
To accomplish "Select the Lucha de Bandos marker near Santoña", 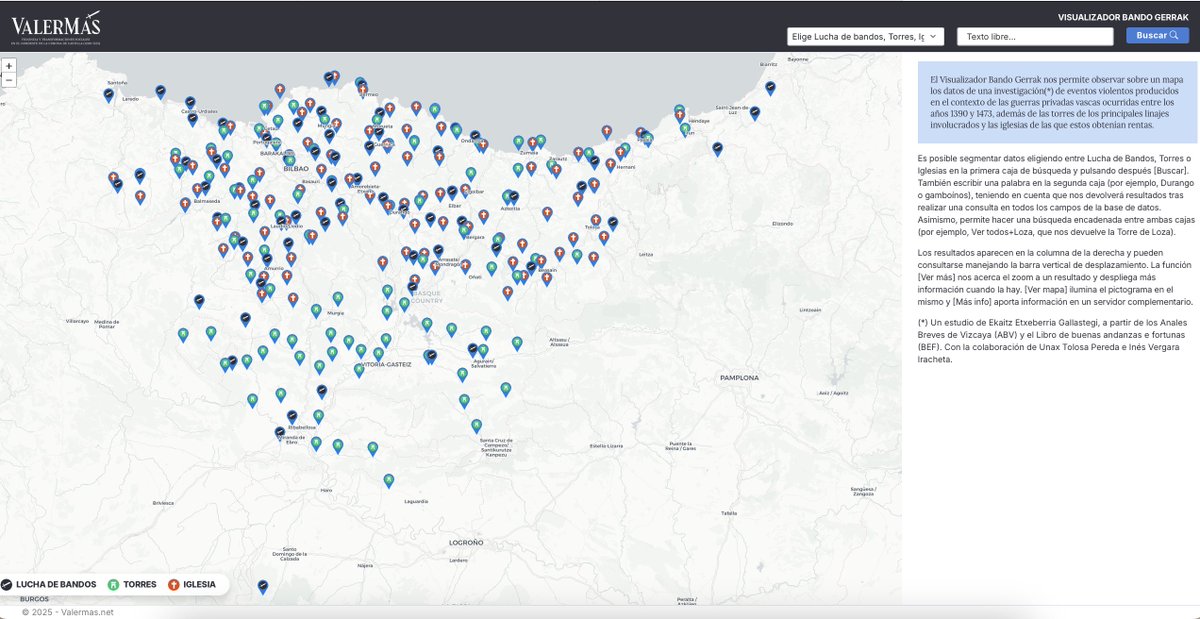I will pos(109,95).
